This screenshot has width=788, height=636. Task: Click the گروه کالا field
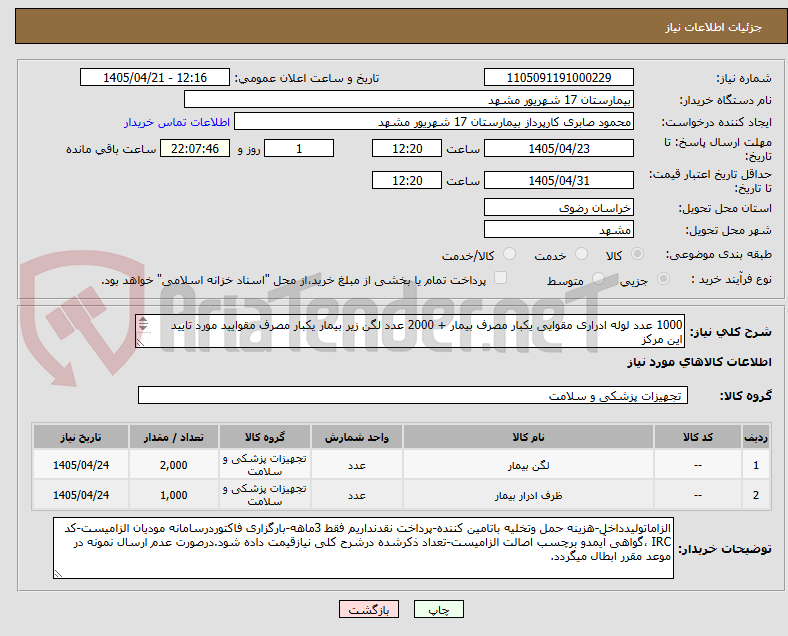(x=413, y=395)
